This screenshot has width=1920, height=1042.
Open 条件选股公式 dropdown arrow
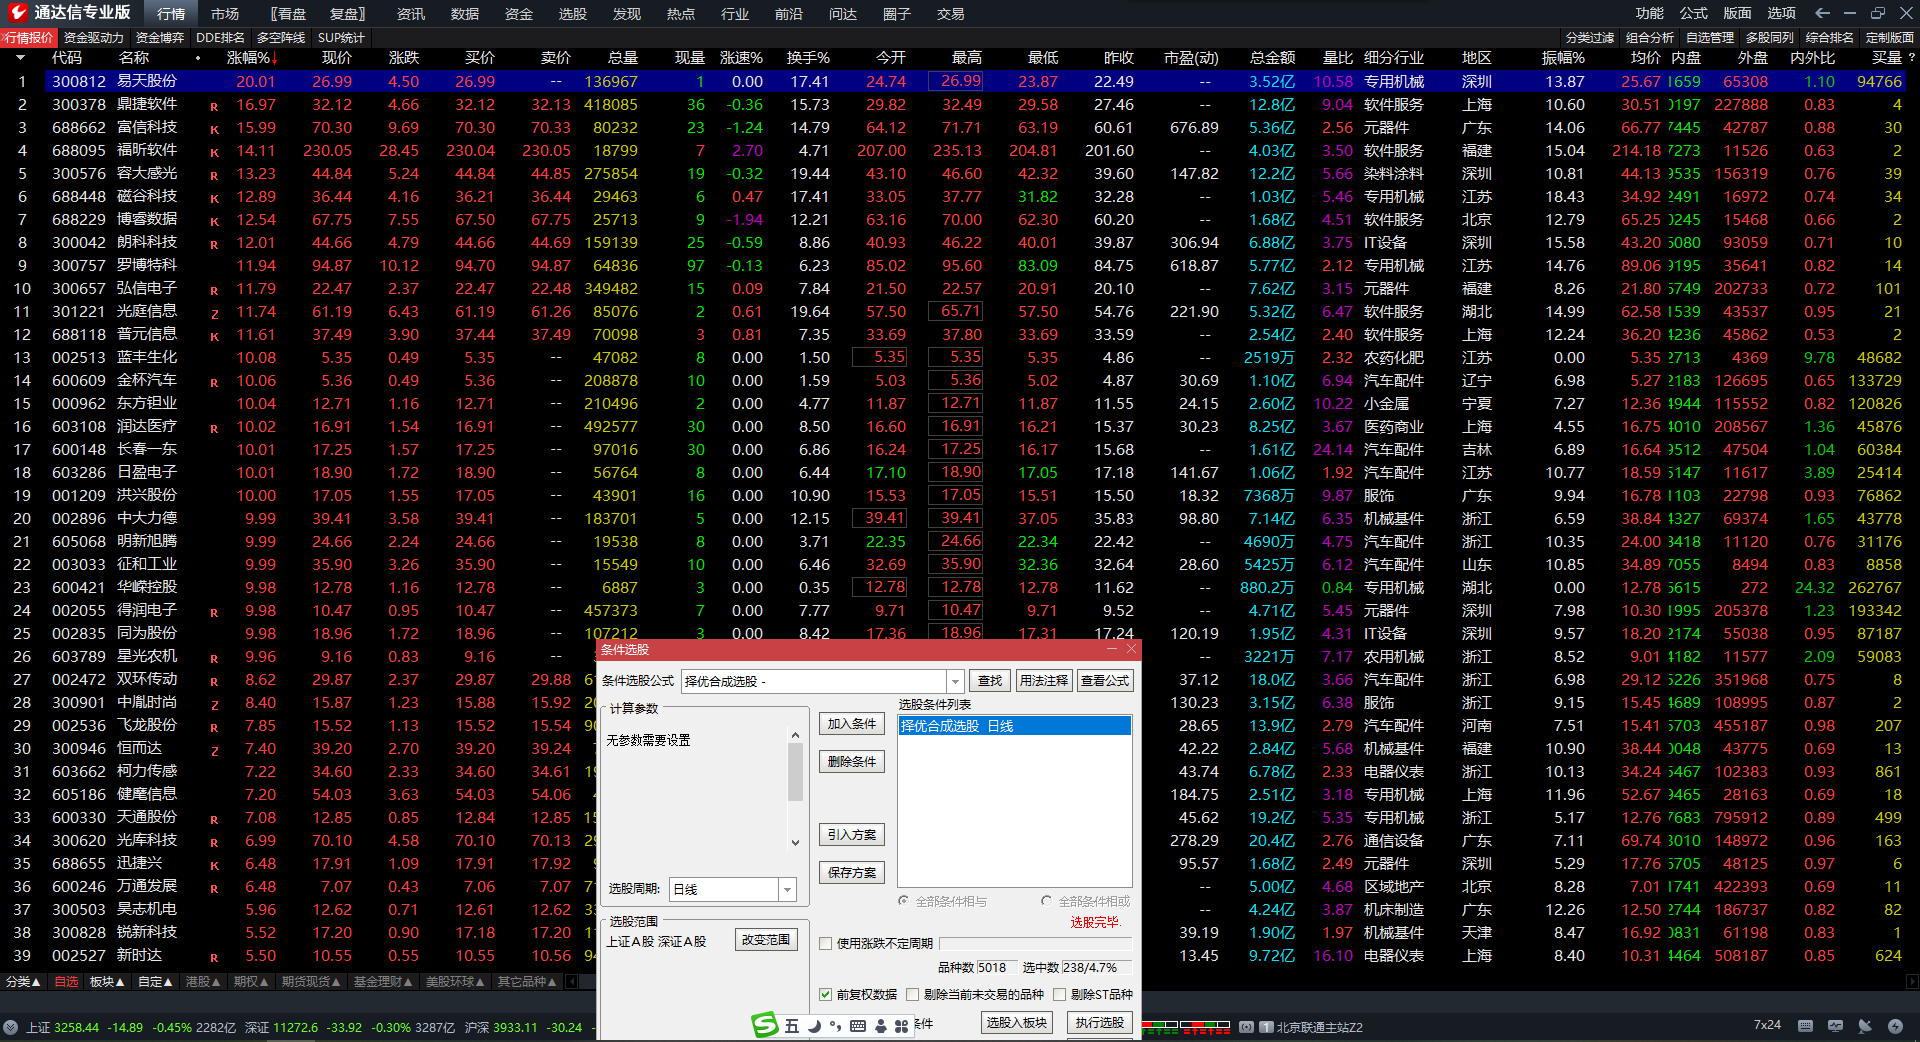[955, 681]
